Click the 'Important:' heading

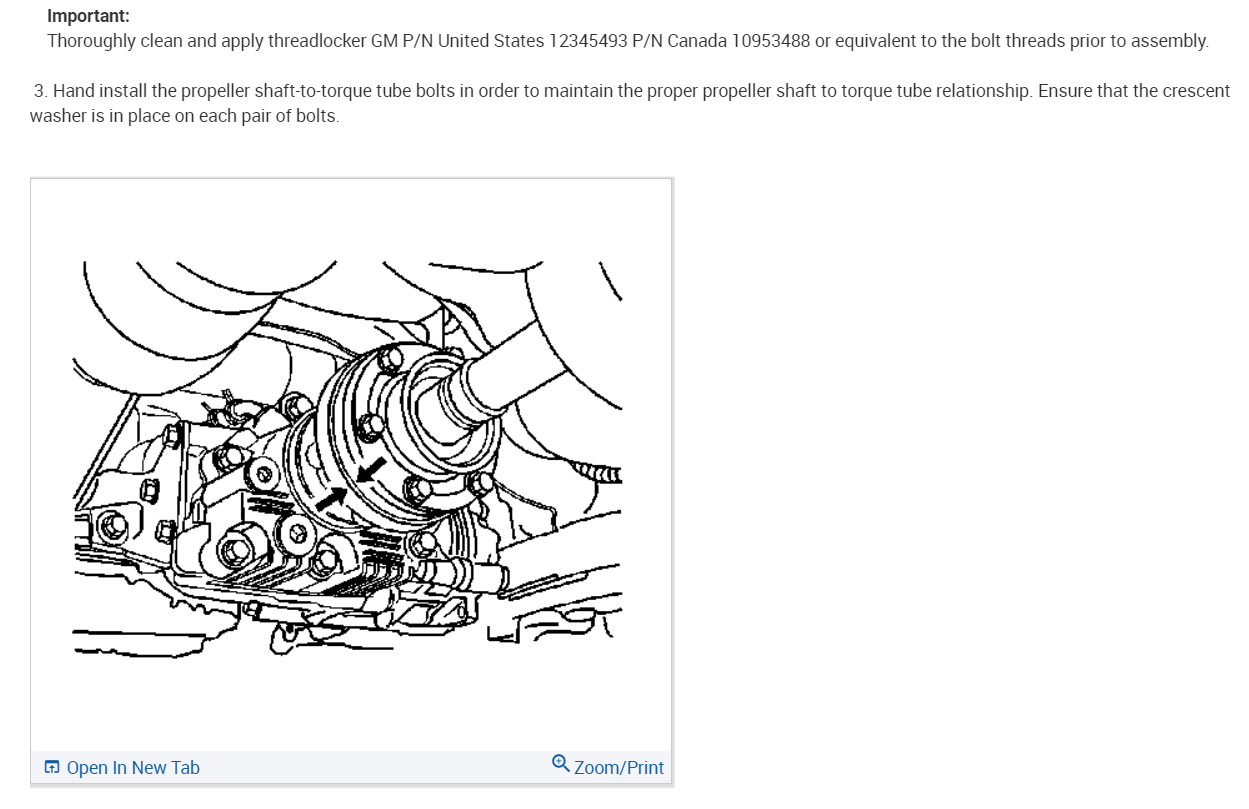click(88, 17)
